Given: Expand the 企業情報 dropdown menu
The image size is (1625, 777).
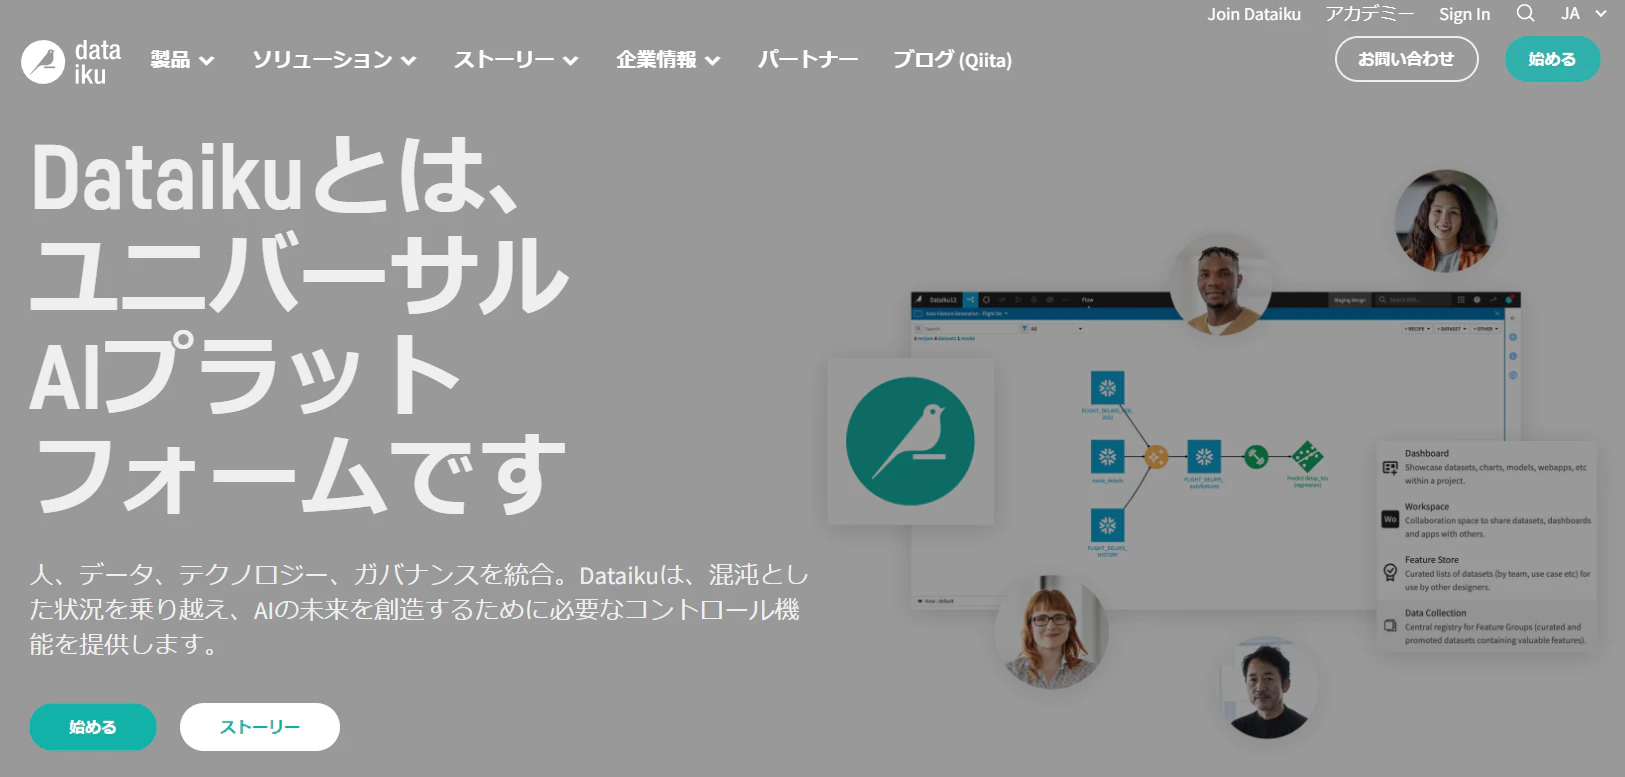Looking at the screenshot, I should 668,60.
